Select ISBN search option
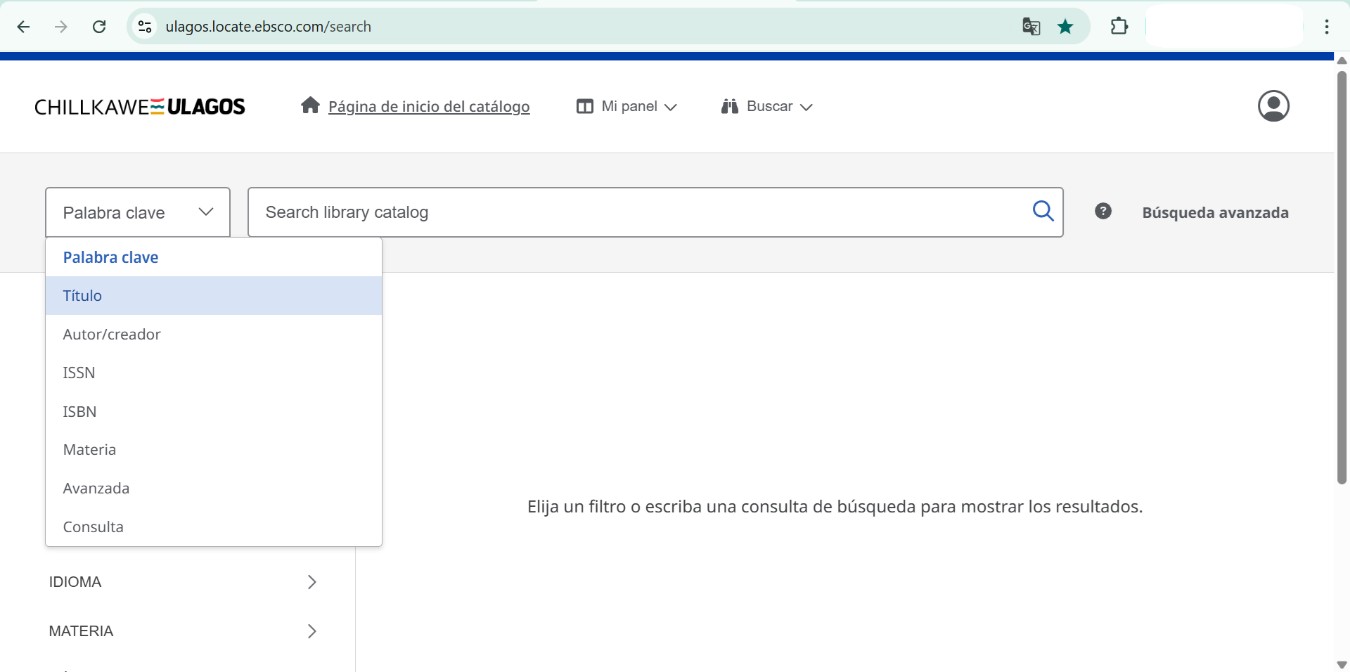 coord(80,411)
